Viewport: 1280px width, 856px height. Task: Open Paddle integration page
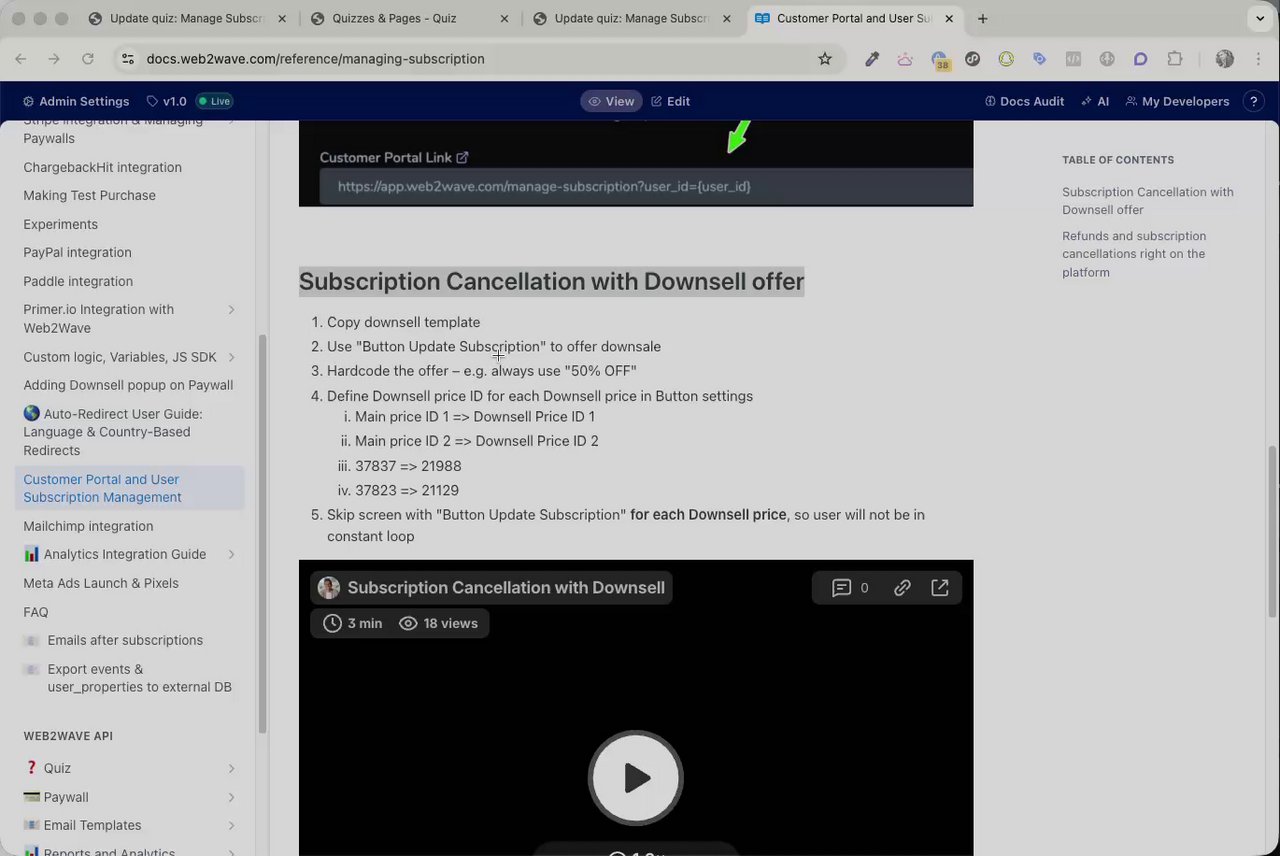(78, 281)
